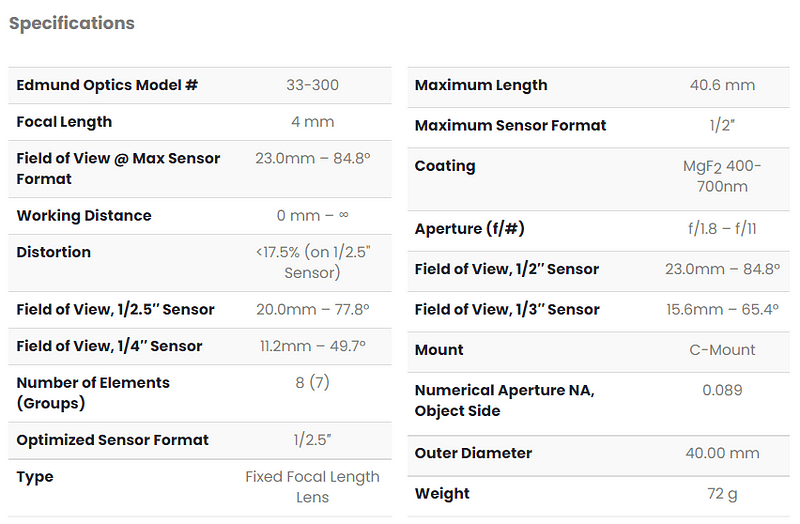Click the Number of Elements (Groups) label
The image size is (800, 524).
point(93,393)
